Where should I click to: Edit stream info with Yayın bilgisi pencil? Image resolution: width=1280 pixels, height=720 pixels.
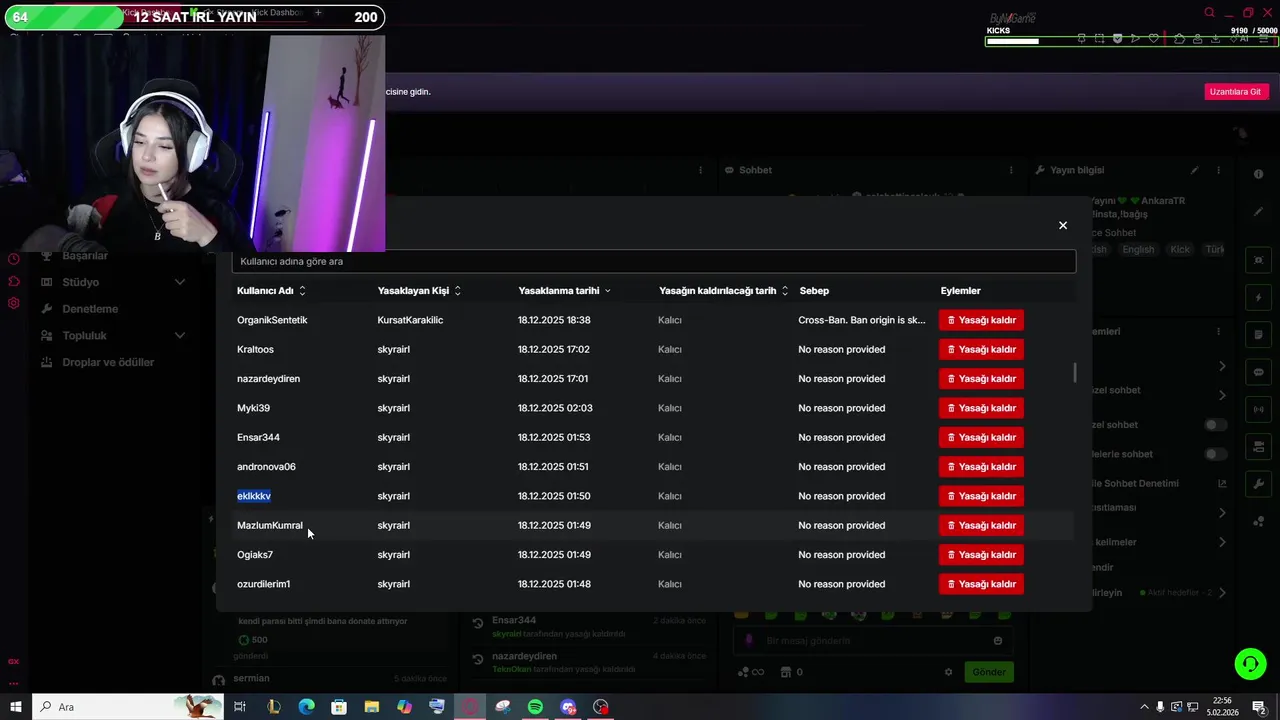click(1194, 170)
